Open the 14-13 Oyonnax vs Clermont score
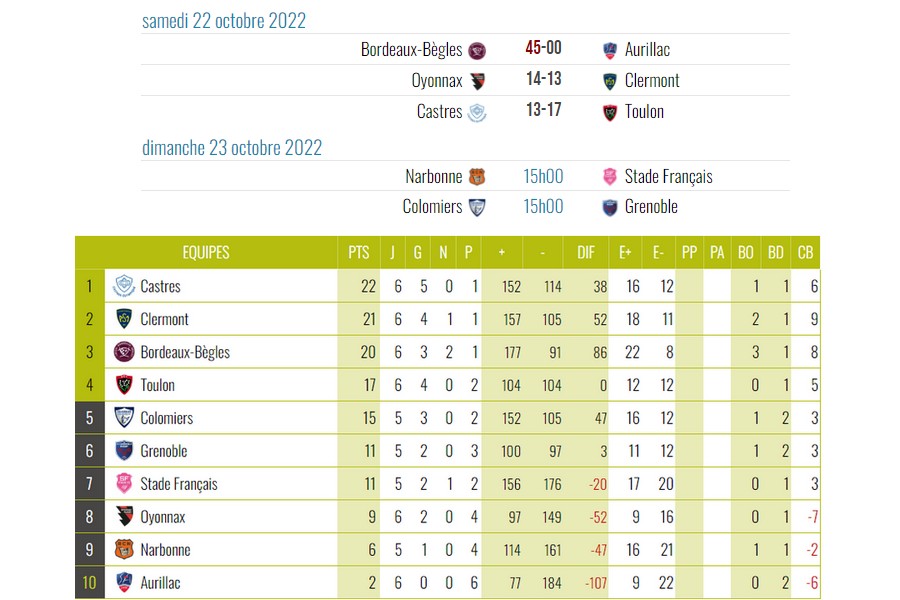Screen dimensions: 900x600 pyautogui.click(x=543, y=80)
